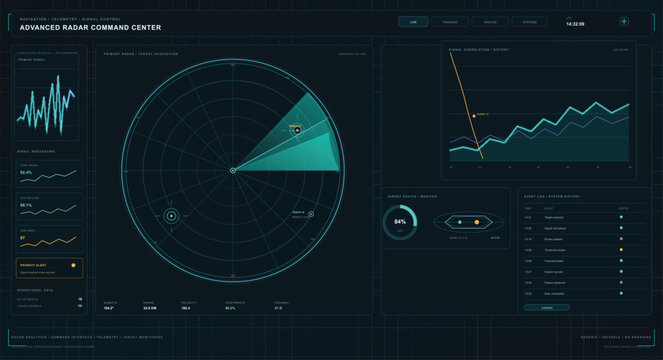Click teal status dot for System synced
Screen dimensions: 663x360
[x=621, y=272]
